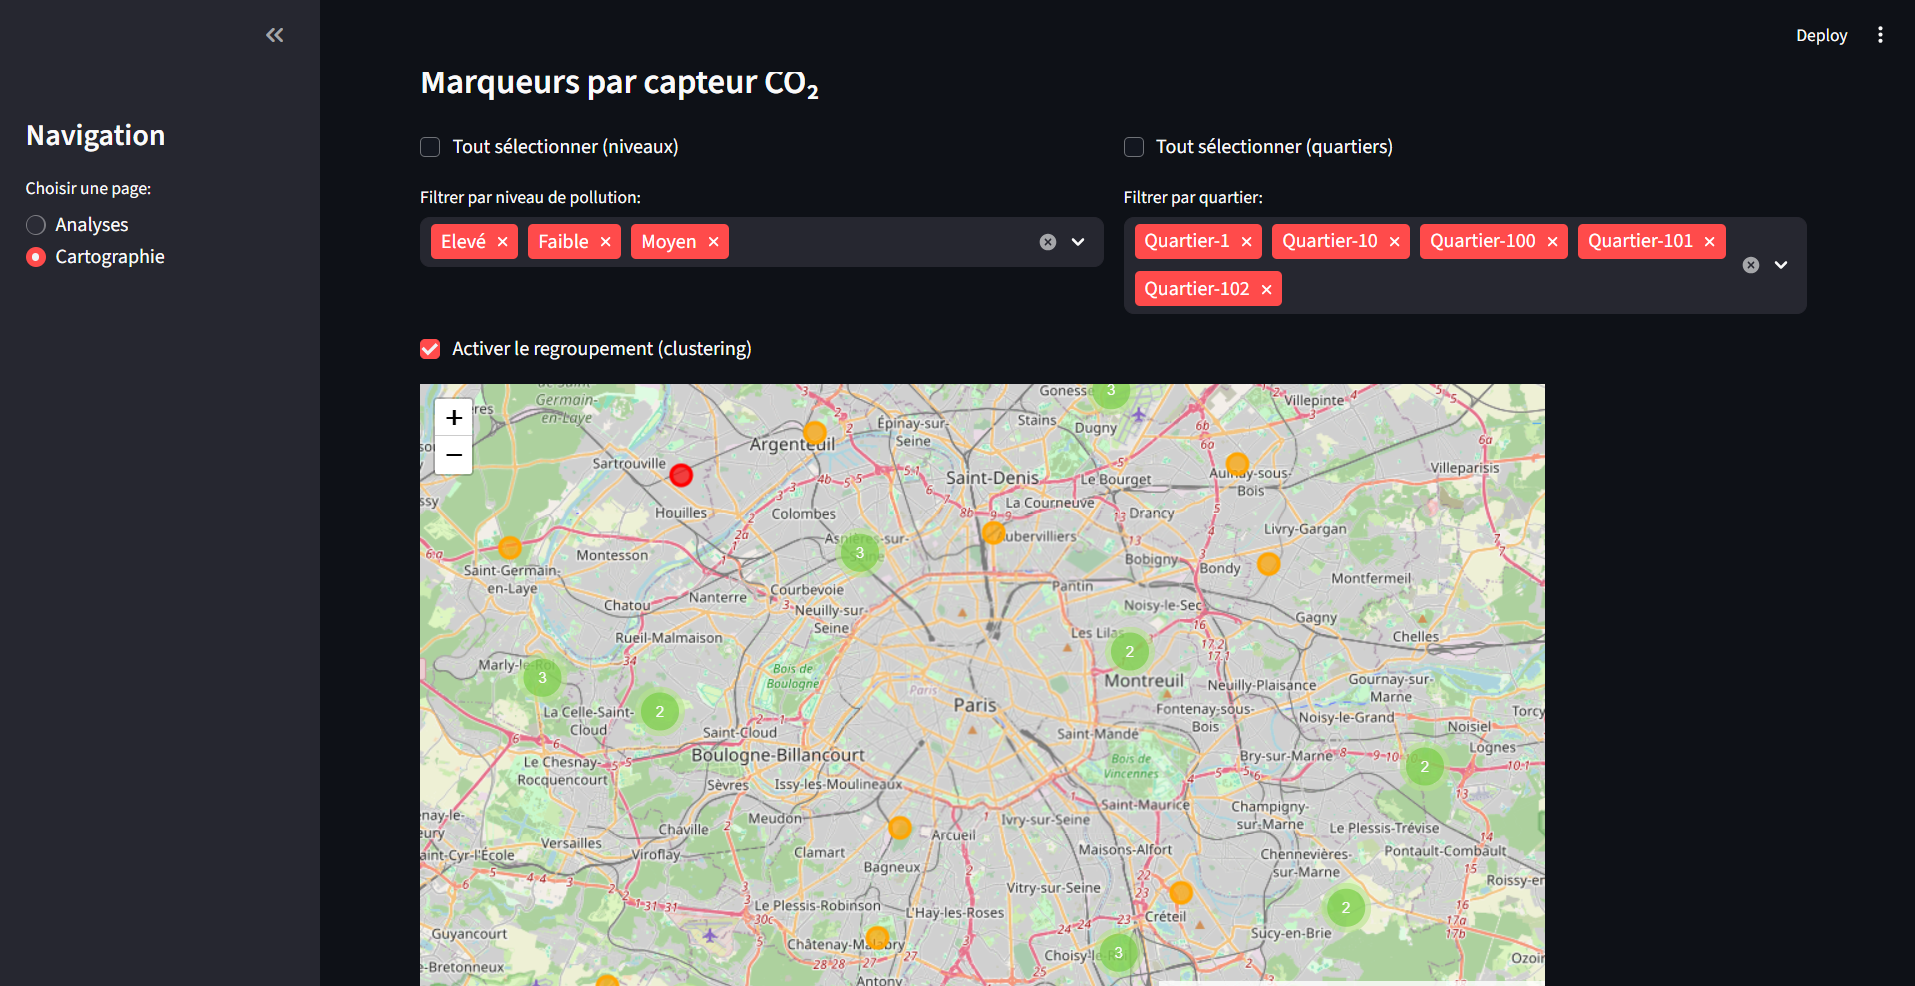Select the Analyses page radio button
This screenshot has width=1915, height=986.
(36, 225)
